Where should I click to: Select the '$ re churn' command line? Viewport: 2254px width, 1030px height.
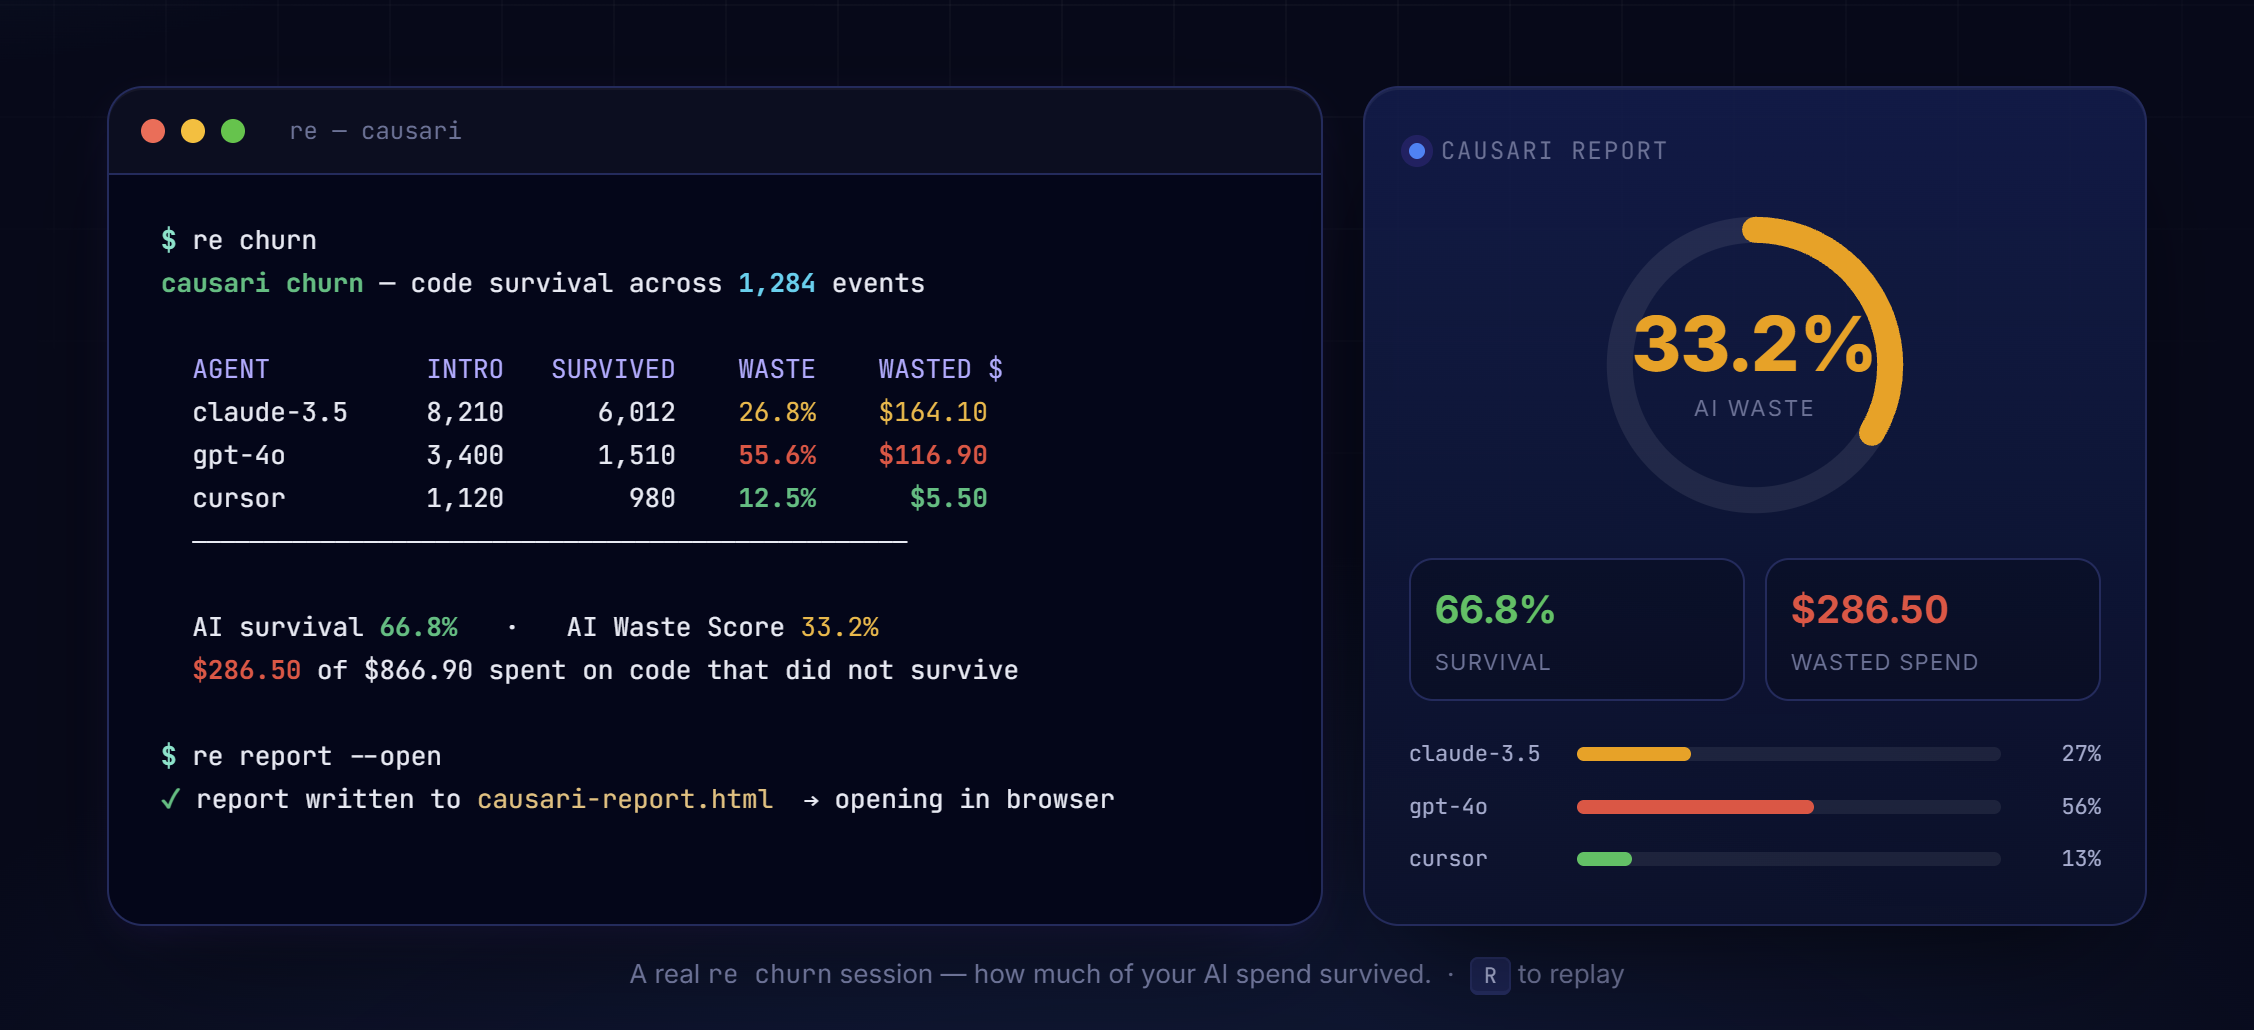(239, 240)
